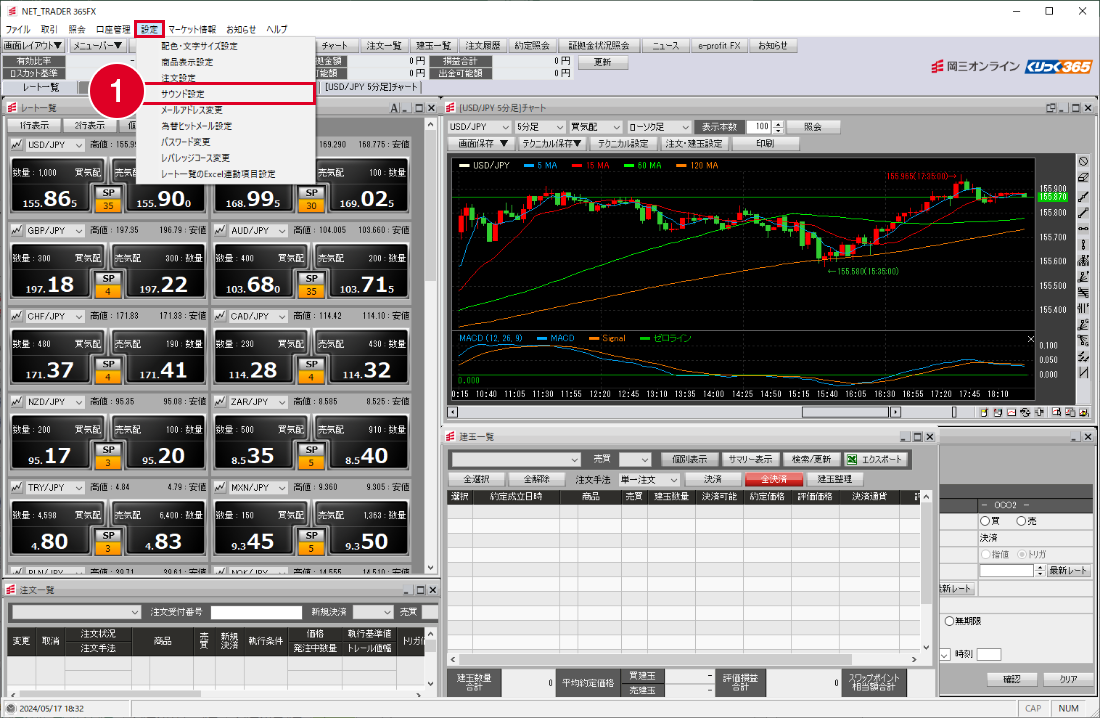Click the chart's horizontal scrollbar thumb

[845, 412]
